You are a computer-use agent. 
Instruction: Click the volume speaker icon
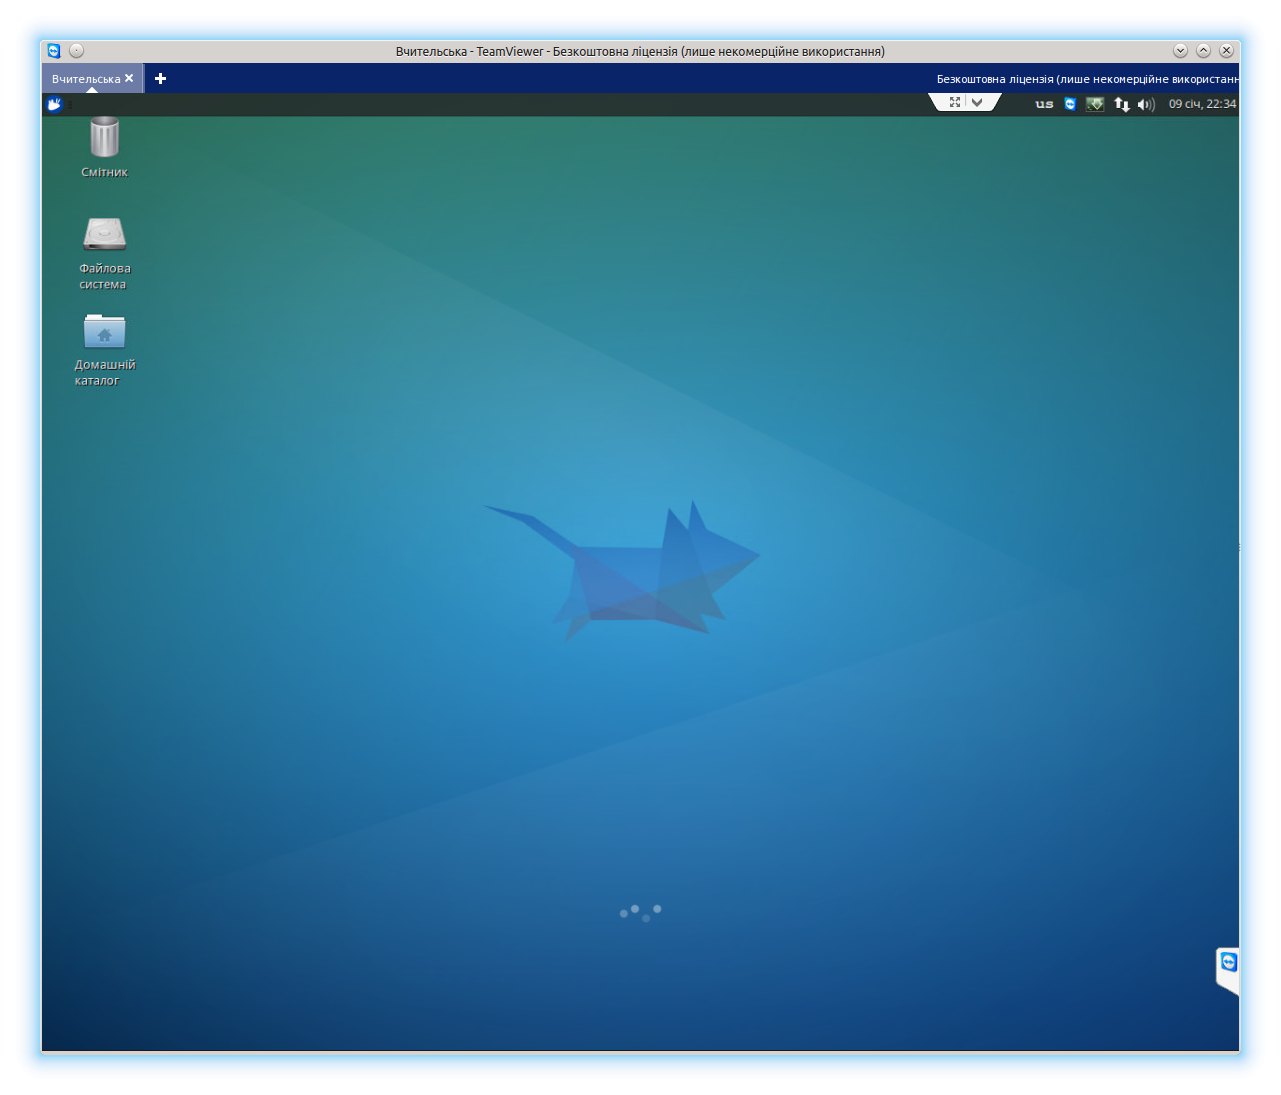click(x=1146, y=104)
